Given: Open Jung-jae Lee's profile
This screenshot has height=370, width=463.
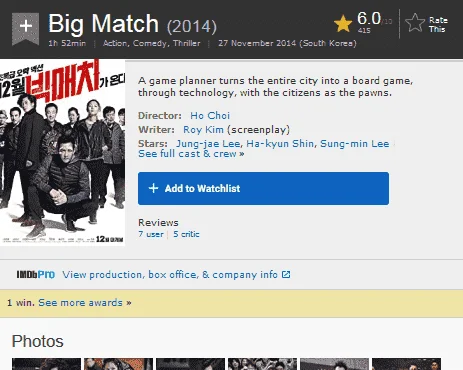Looking at the screenshot, I should pyautogui.click(x=208, y=144).
